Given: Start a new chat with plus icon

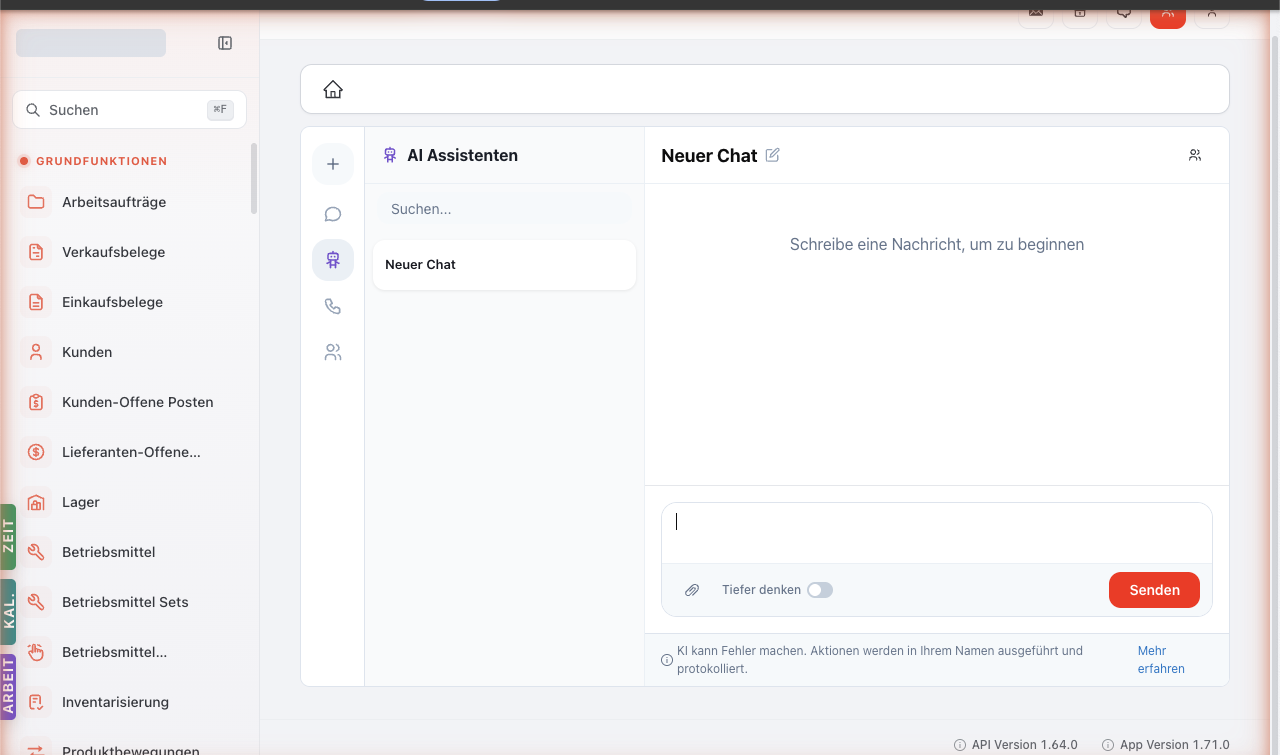Looking at the screenshot, I should click(x=333, y=164).
